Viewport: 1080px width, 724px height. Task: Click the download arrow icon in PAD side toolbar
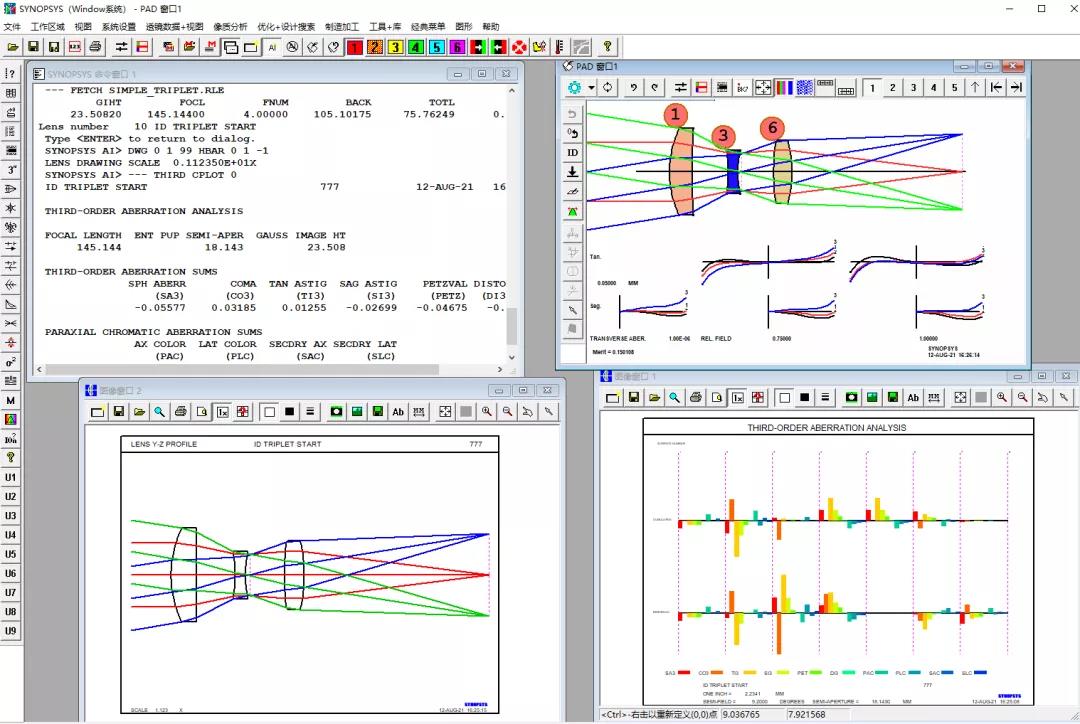pos(572,172)
